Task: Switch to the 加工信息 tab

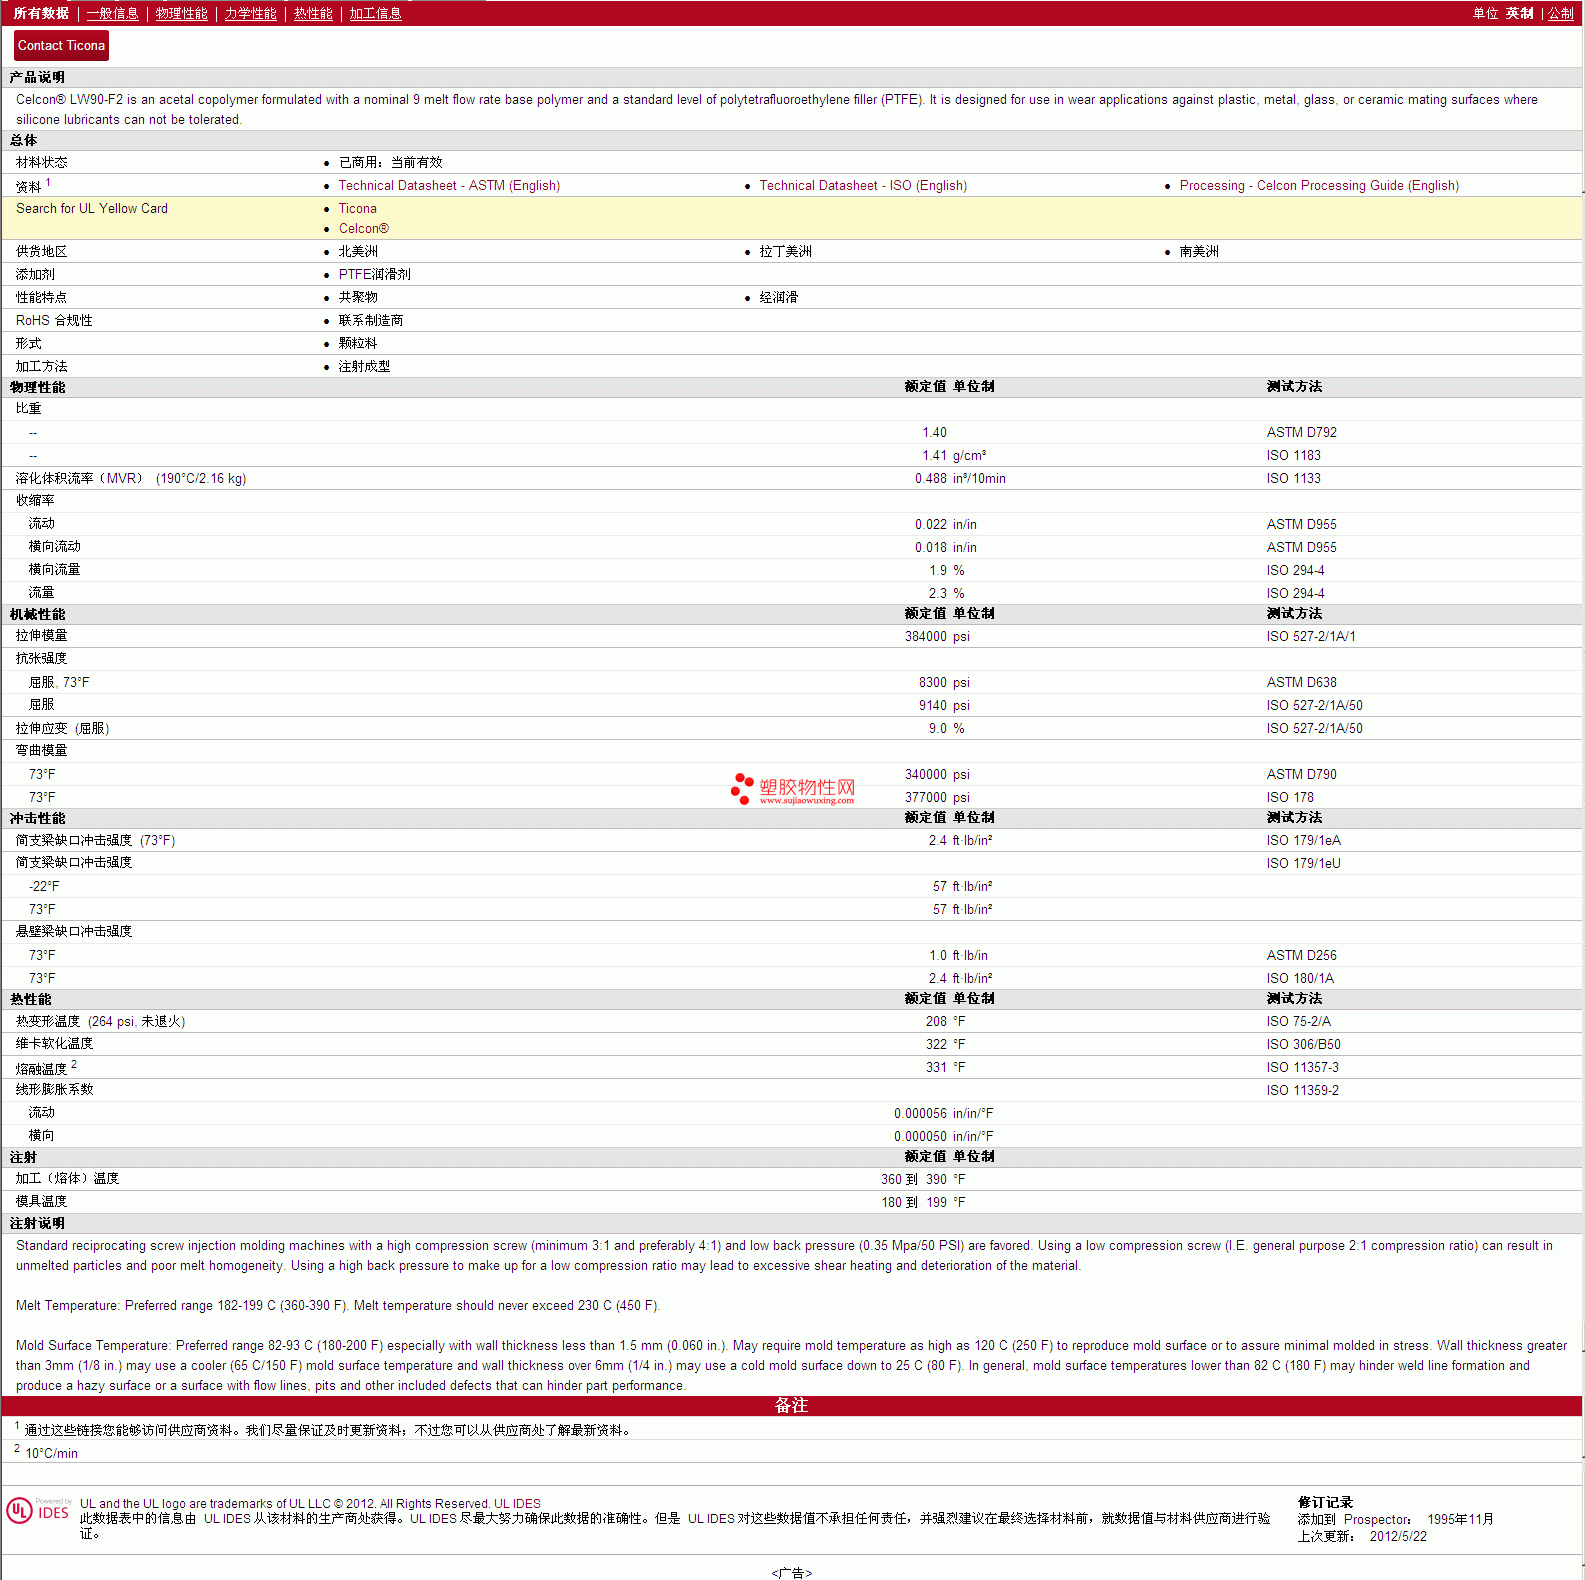Action: (375, 13)
